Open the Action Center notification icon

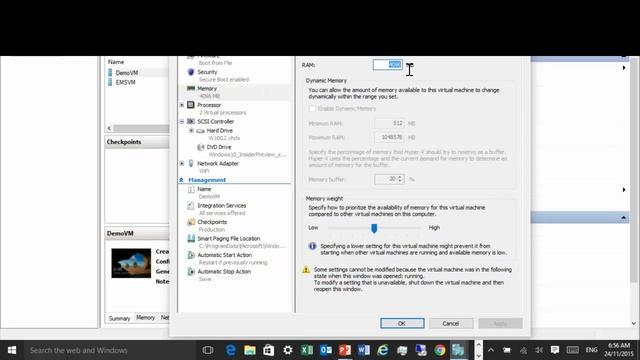[555, 350]
